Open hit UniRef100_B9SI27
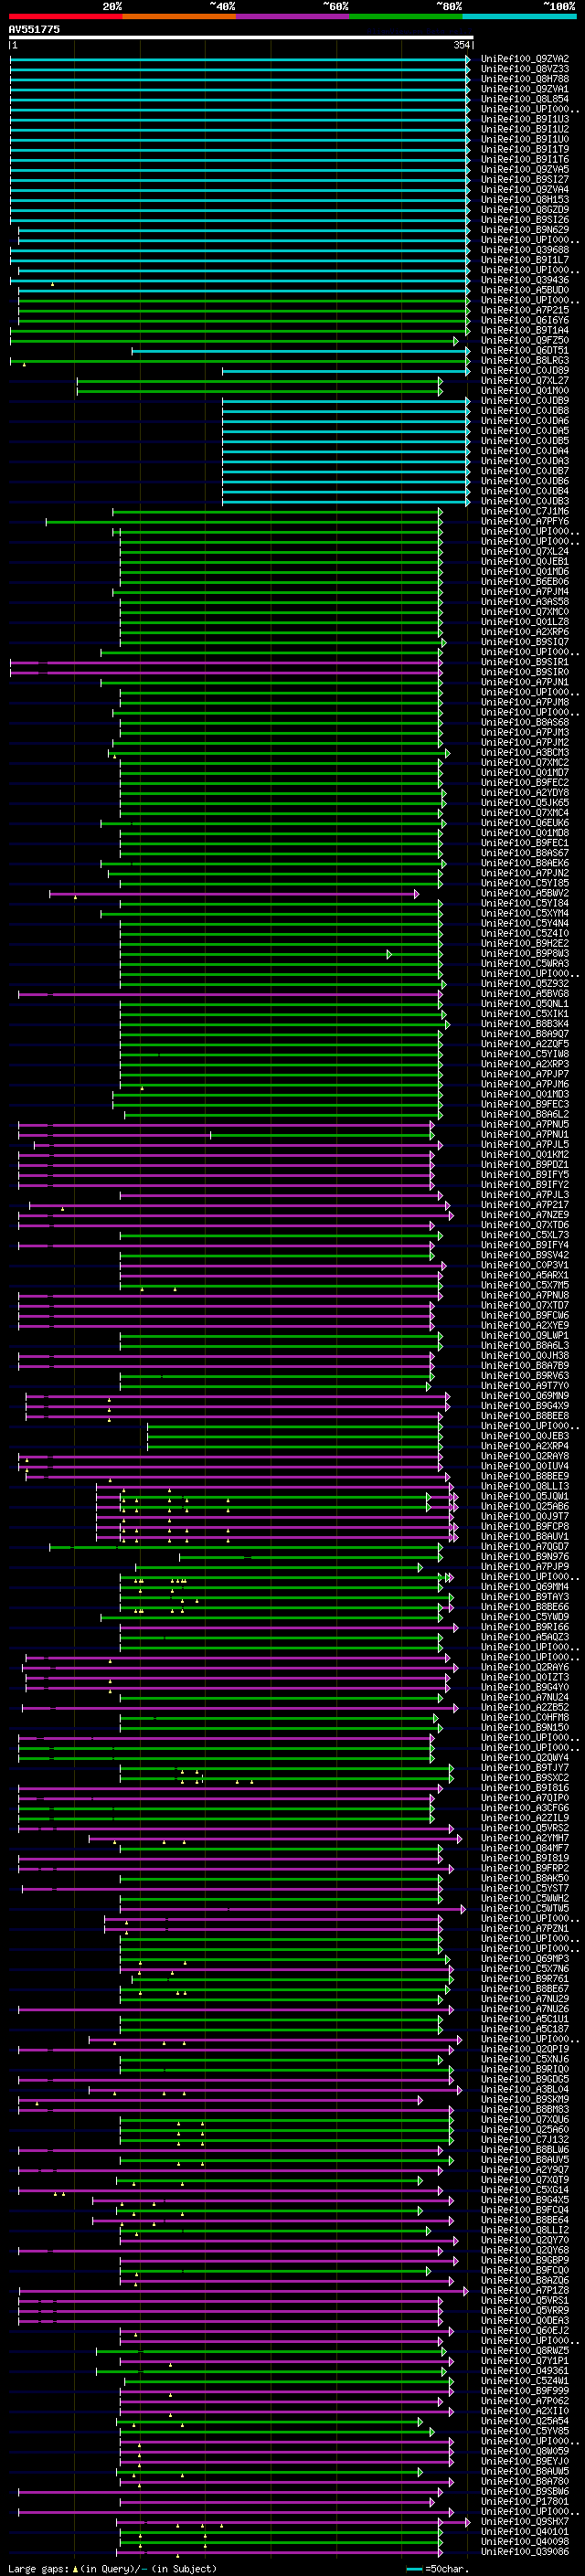Image resolution: width=585 pixels, height=2576 pixels. [525, 179]
